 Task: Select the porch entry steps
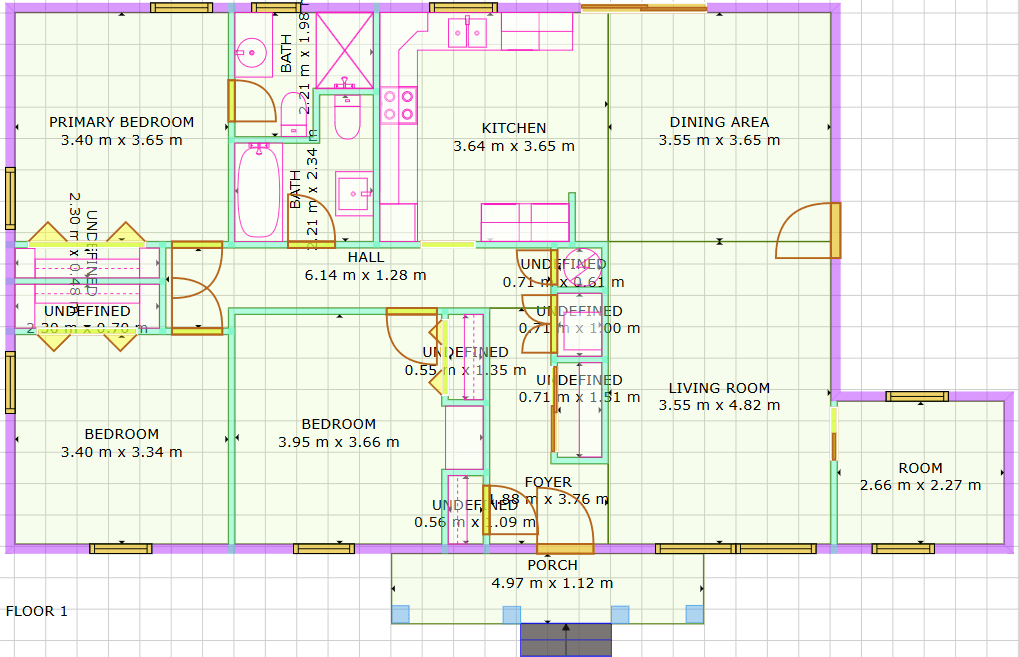pyautogui.click(x=566, y=639)
